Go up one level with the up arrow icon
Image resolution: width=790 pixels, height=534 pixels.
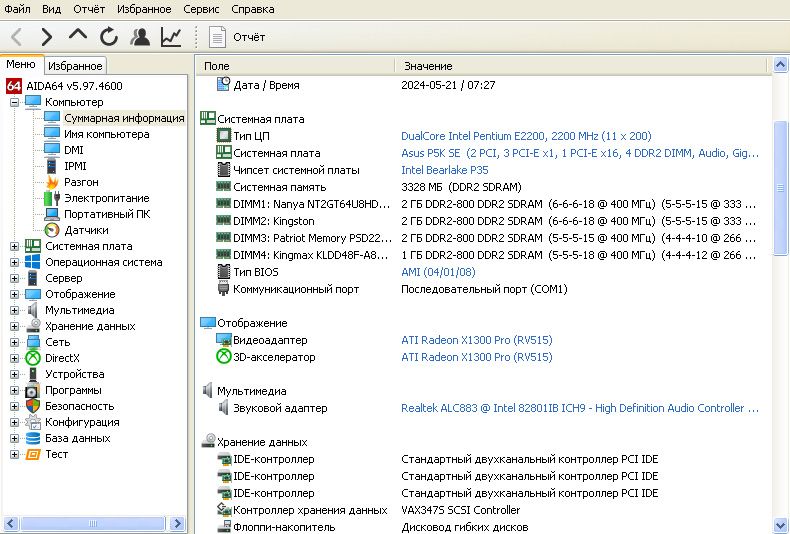tap(78, 35)
